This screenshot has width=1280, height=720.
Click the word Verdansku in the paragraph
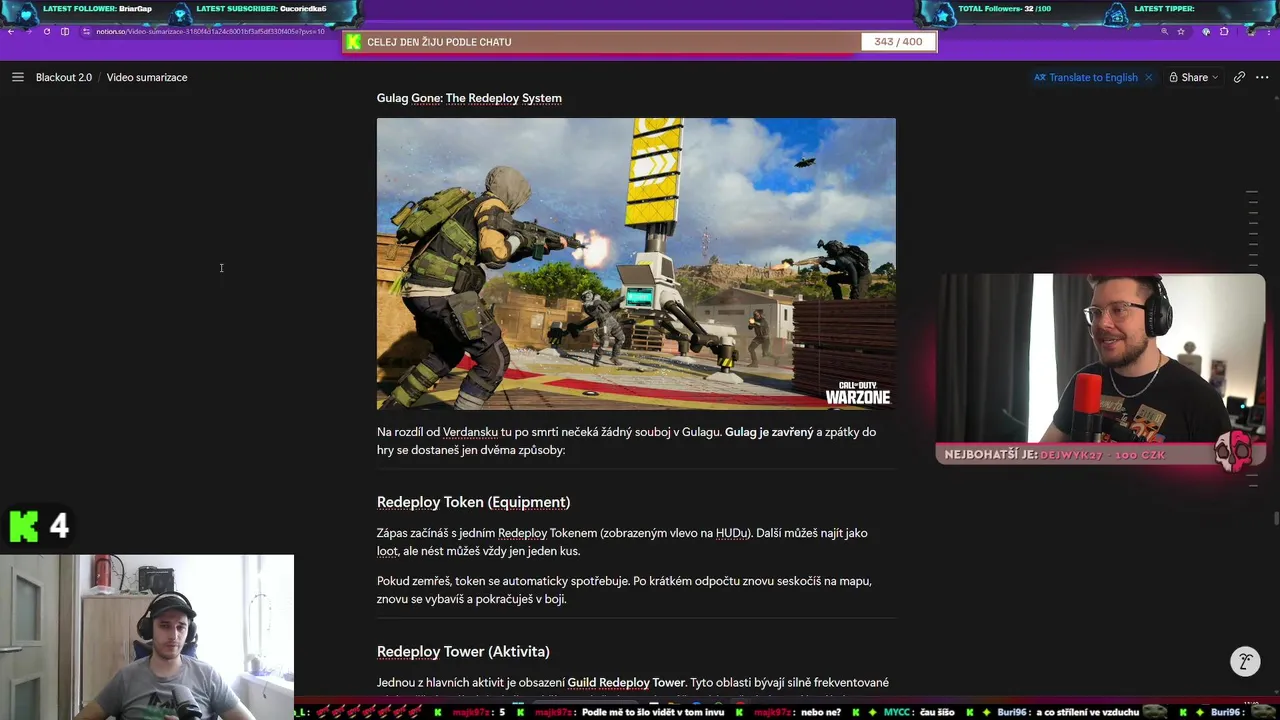pos(470,432)
